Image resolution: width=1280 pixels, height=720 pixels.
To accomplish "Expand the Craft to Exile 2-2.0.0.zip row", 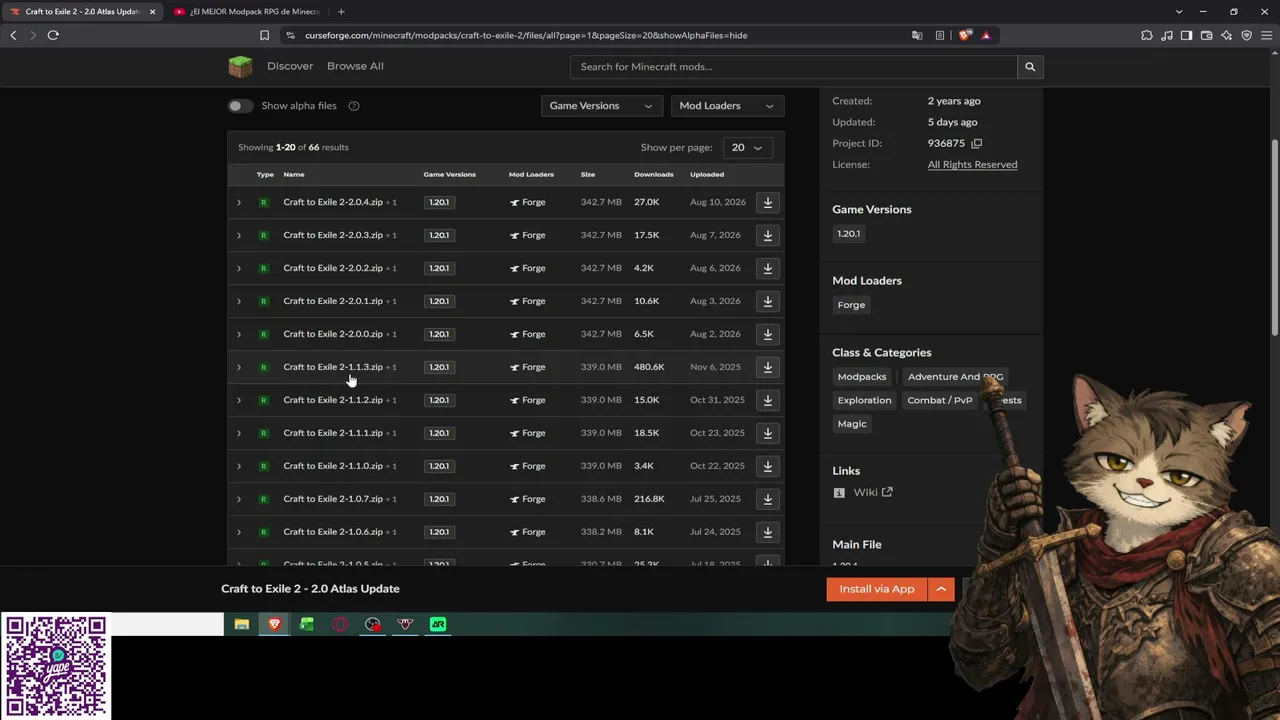I will click(x=239, y=334).
